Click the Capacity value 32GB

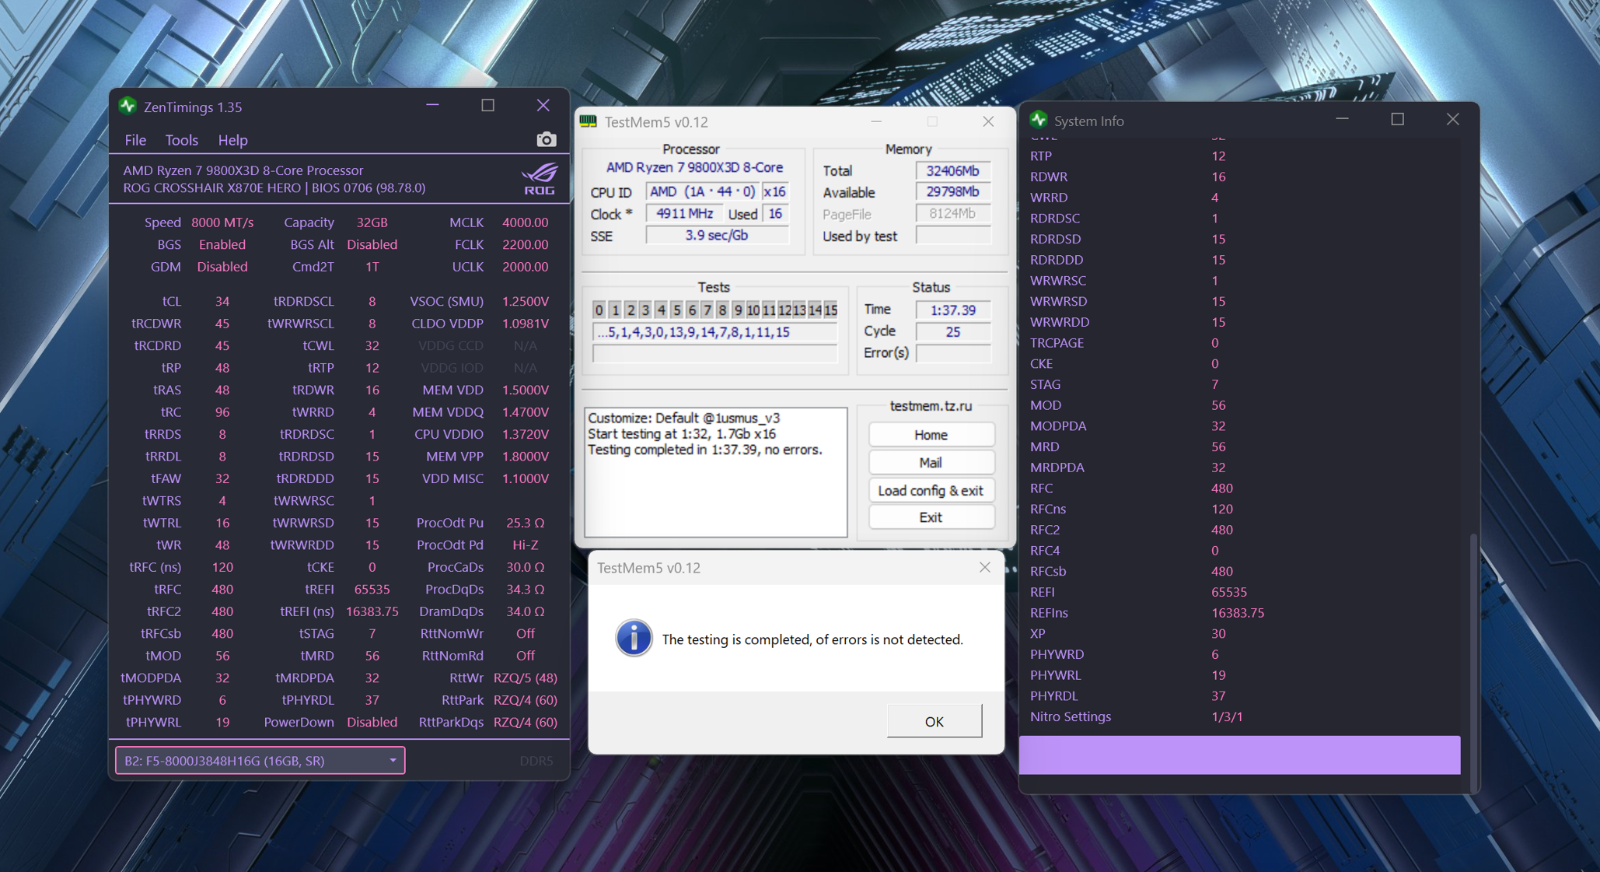[372, 223]
